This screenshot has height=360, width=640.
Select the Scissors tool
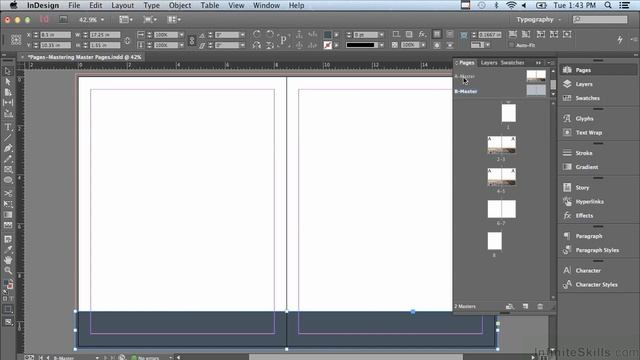click(8, 193)
